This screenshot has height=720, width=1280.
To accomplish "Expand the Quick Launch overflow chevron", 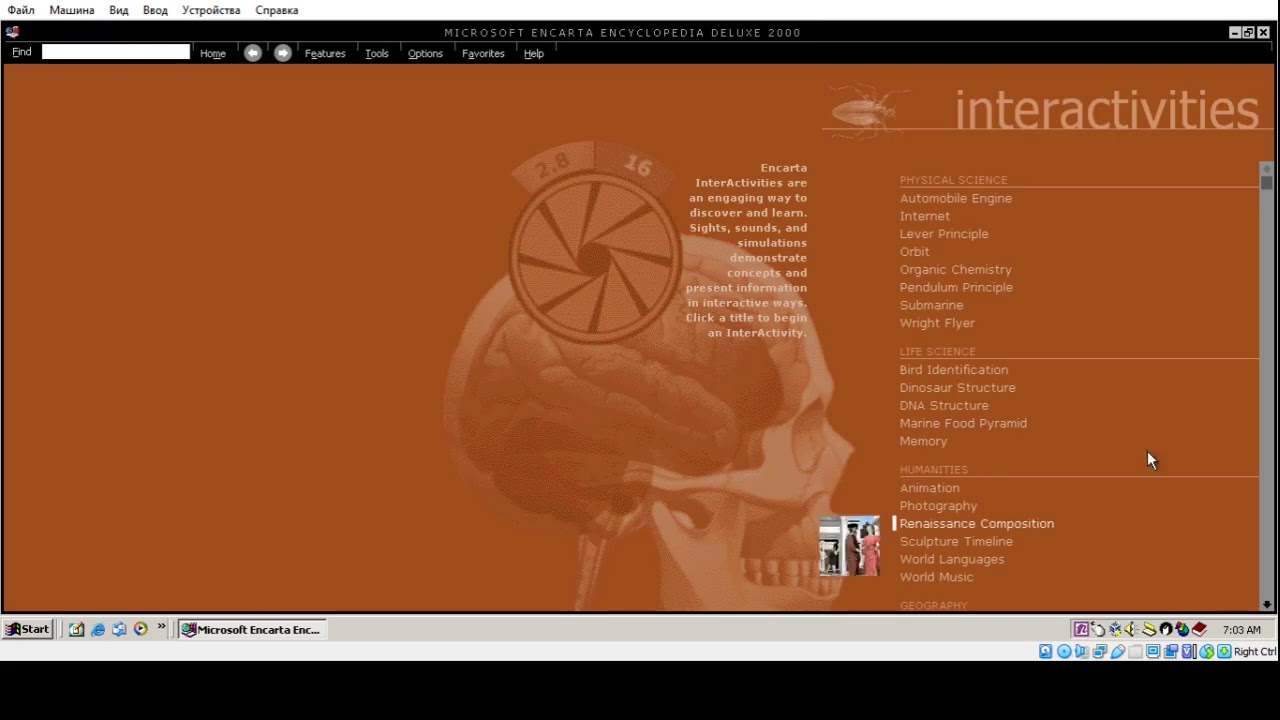I will (x=161, y=628).
